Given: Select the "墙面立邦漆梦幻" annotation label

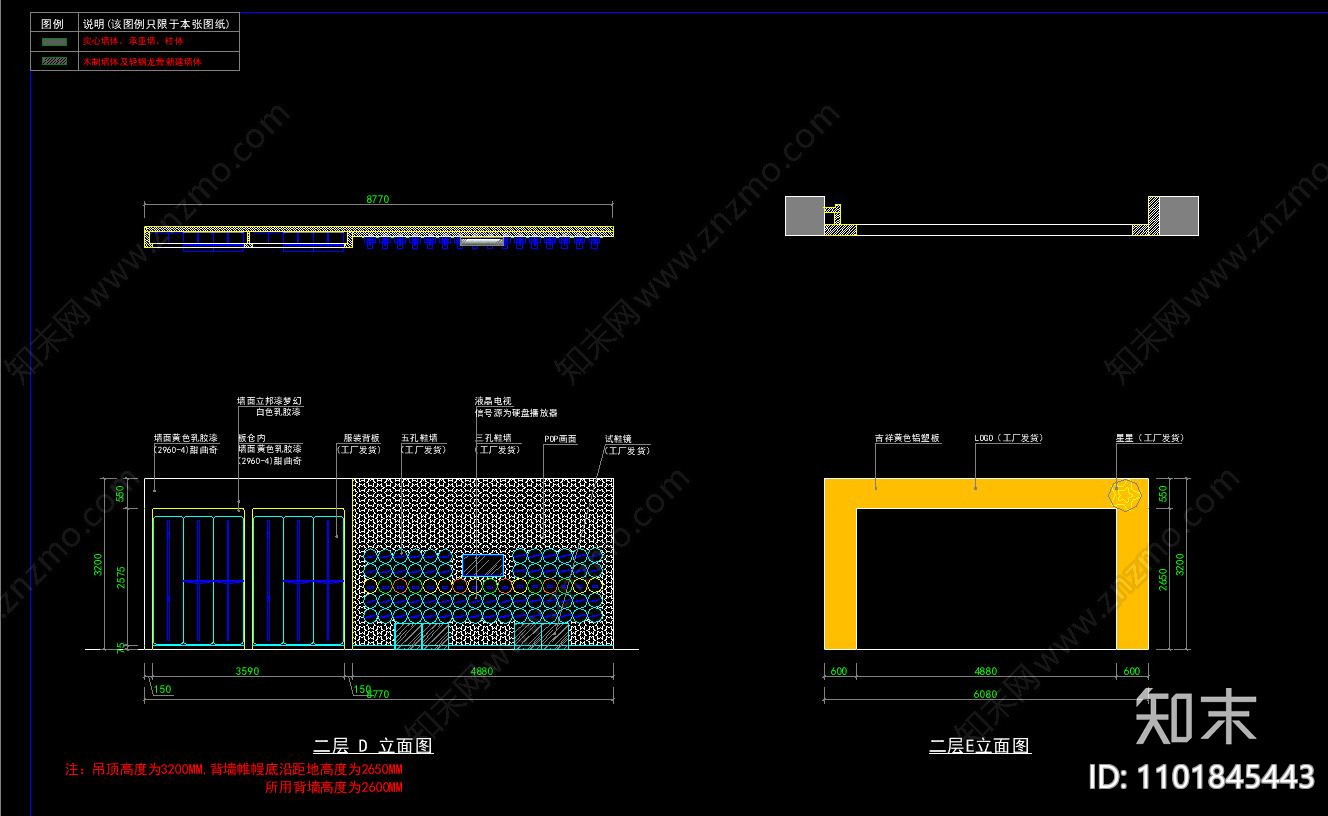Looking at the screenshot, I should pyautogui.click(x=269, y=400).
